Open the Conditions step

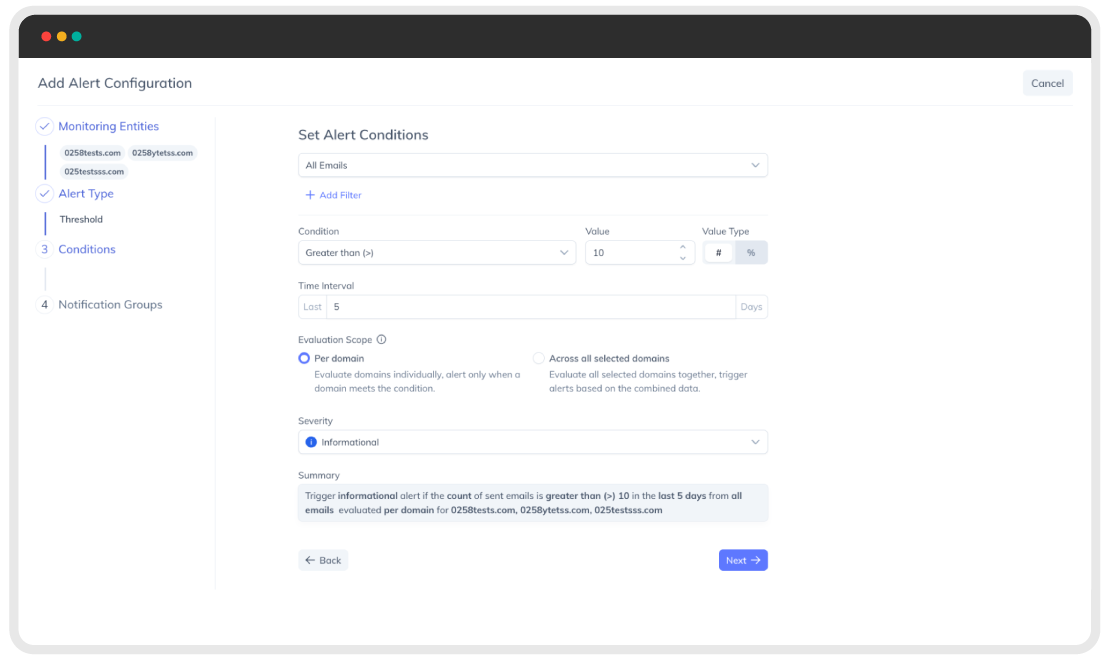(86, 249)
